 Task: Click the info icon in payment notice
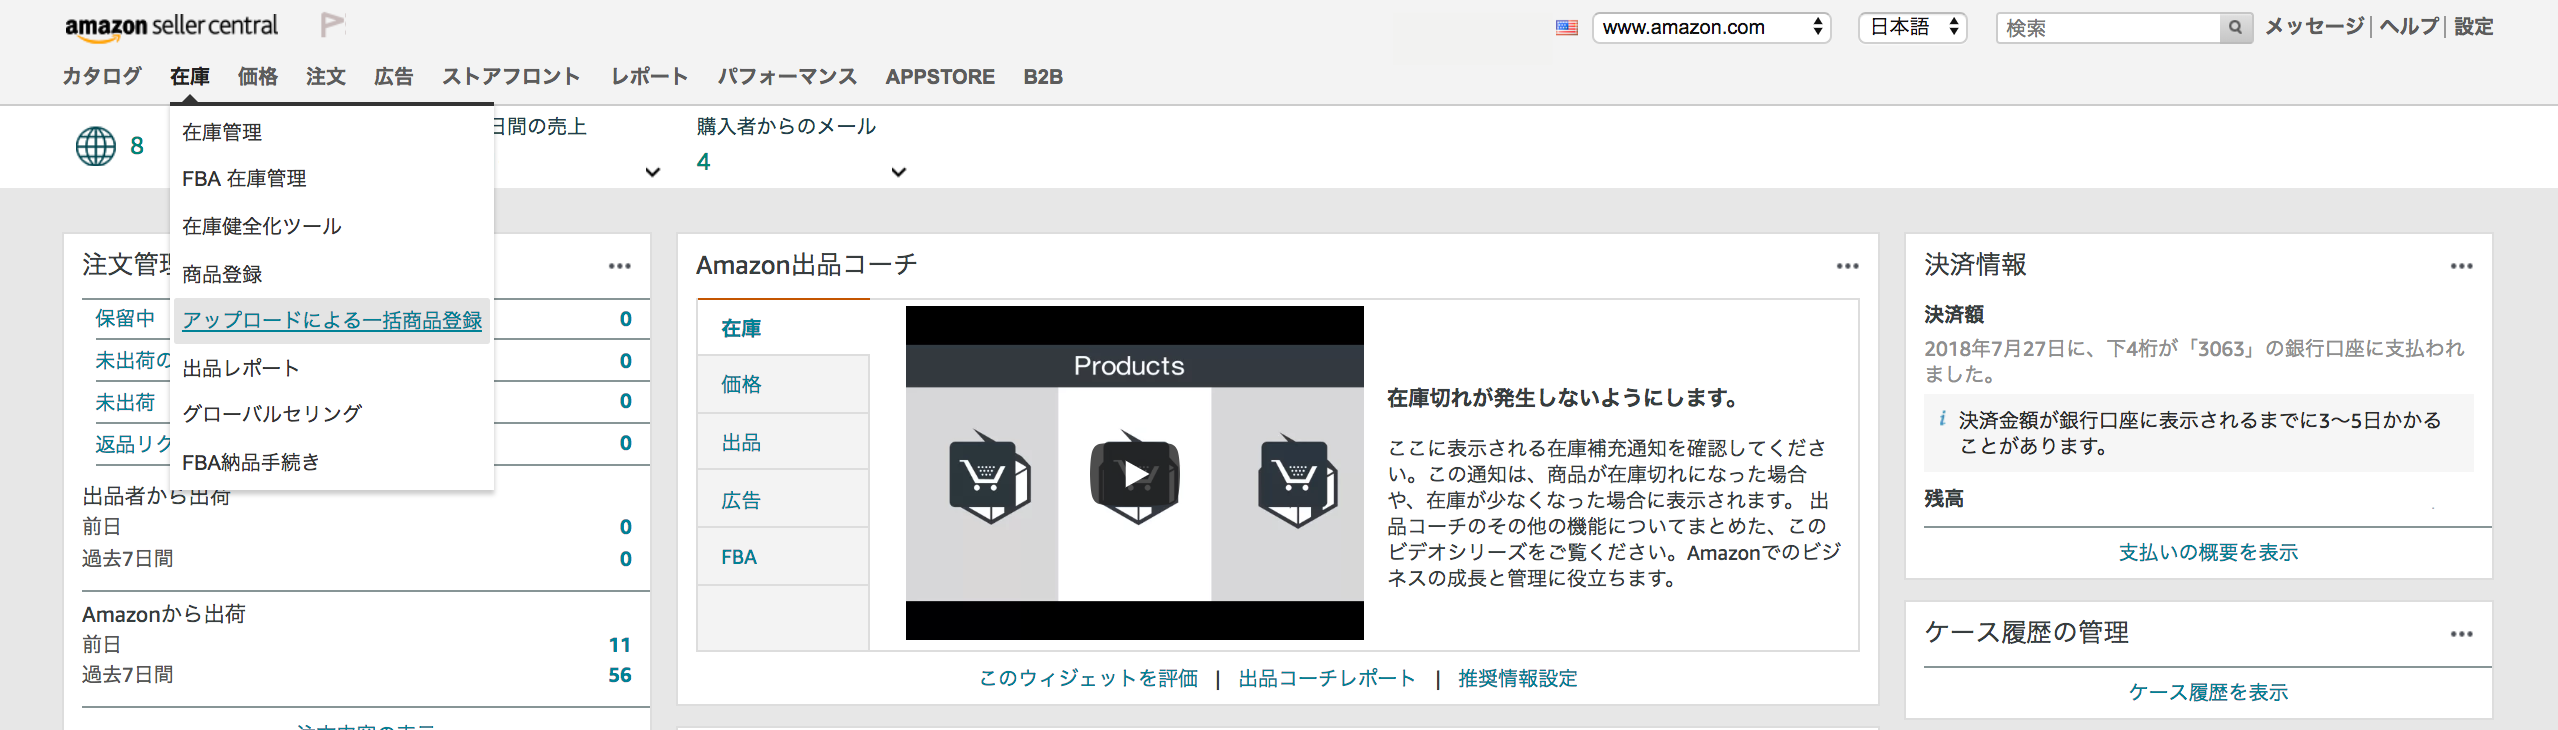coord(1942,419)
